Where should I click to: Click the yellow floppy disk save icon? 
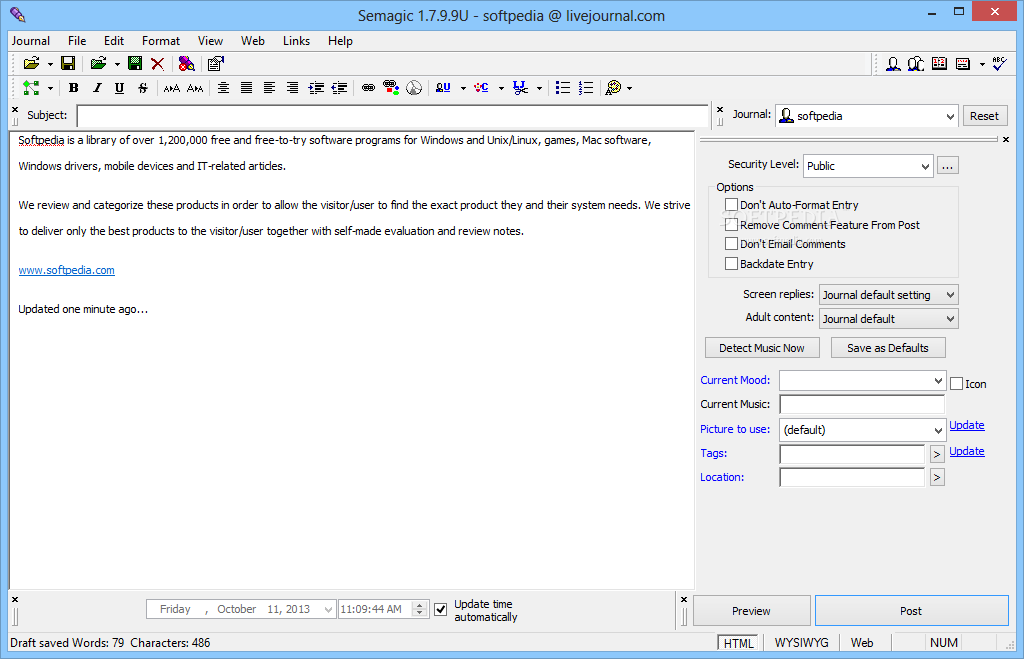point(68,63)
